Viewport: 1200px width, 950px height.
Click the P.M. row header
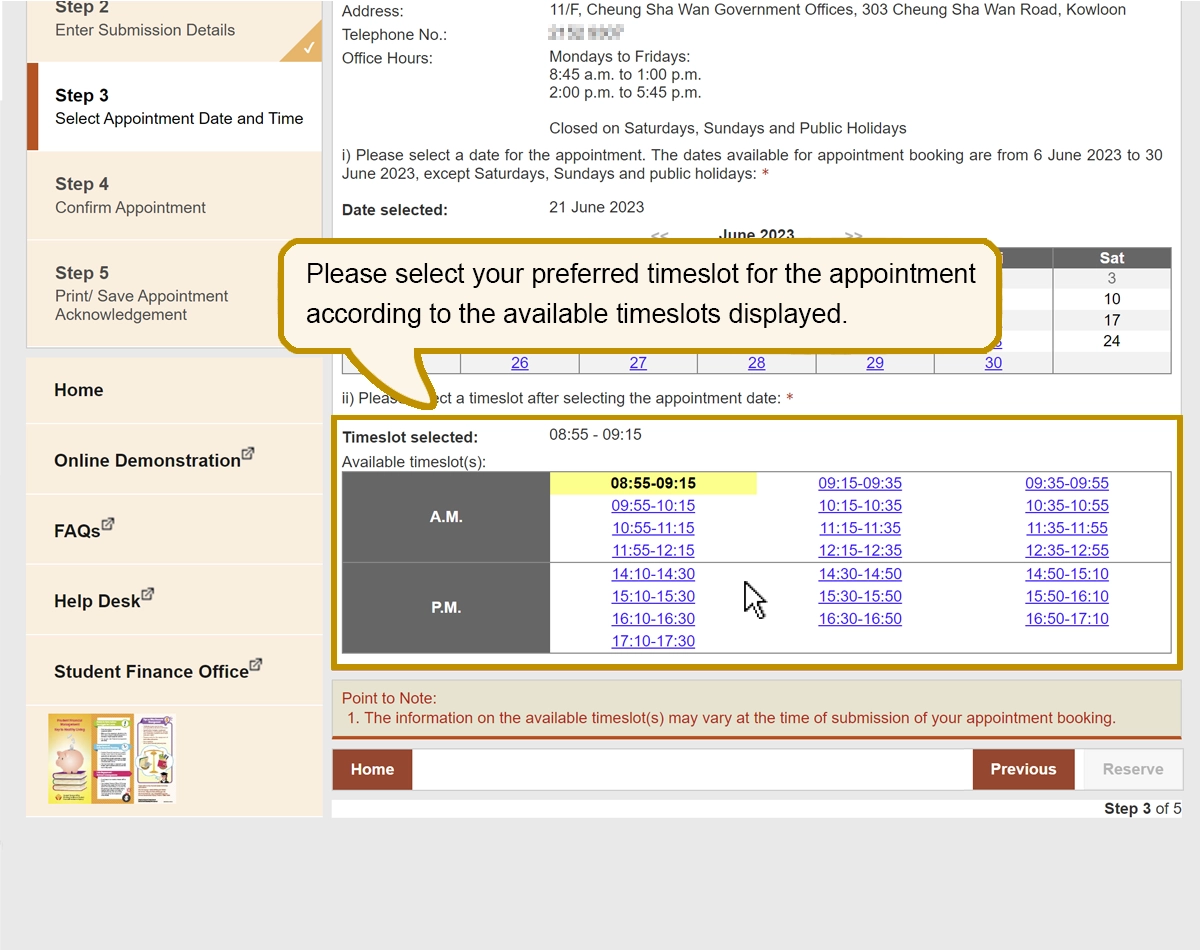pyautogui.click(x=446, y=607)
